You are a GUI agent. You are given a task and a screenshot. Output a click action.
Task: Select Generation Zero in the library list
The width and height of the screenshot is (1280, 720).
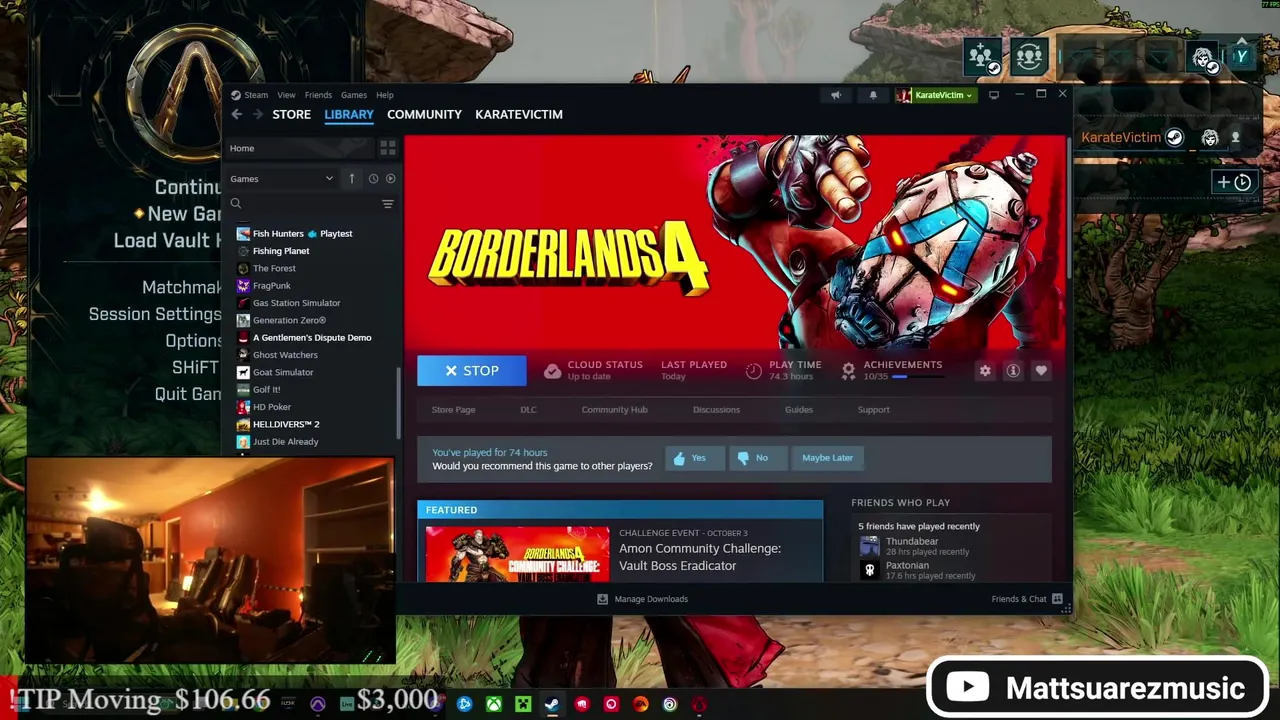289,320
